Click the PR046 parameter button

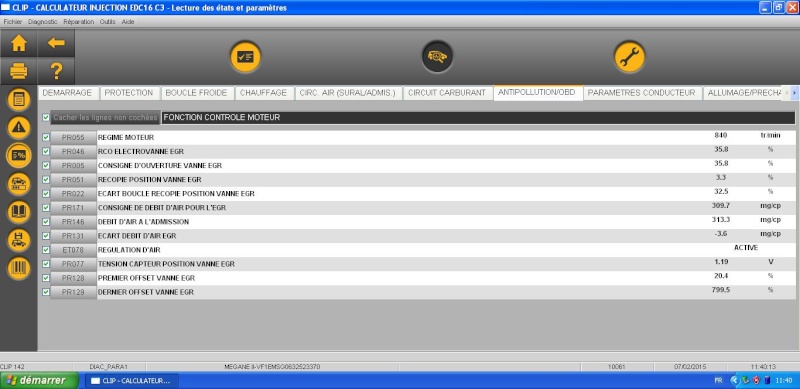pyautogui.click(x=73, y=152)
